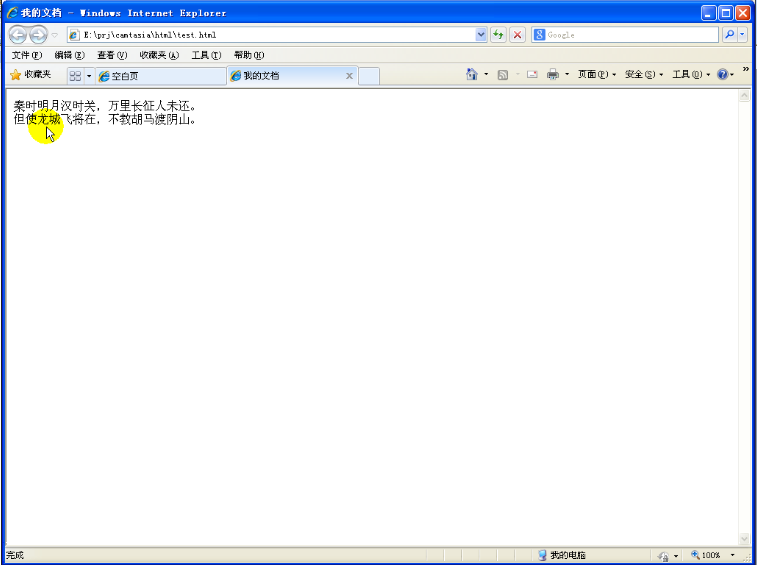Open the 页面(P) dropdown menu

pos(597,75)
